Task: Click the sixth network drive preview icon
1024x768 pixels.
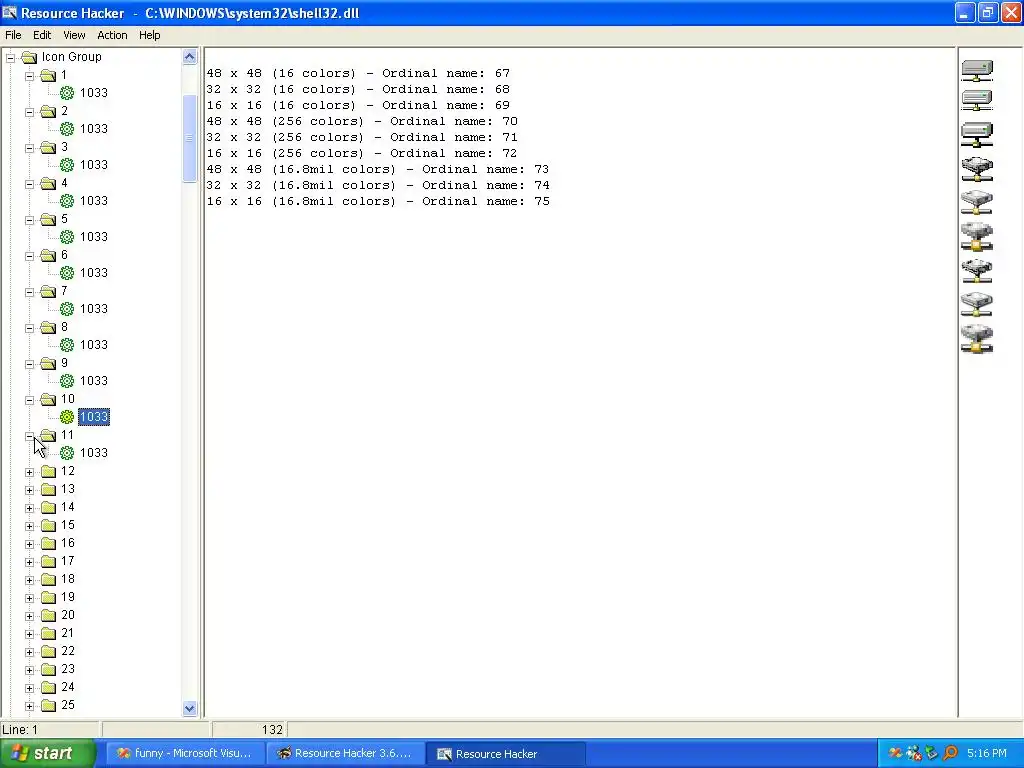Action: click(977, 236)
